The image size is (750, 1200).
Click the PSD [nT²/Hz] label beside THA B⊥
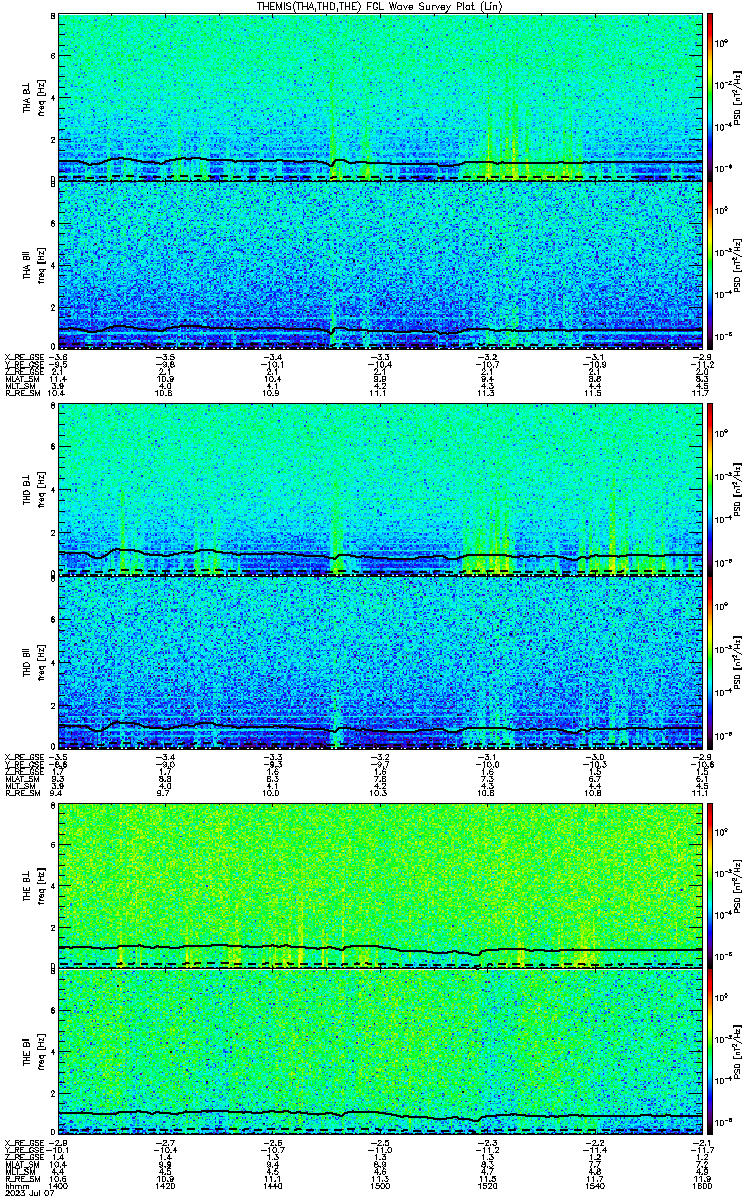(x=738, y=97)
